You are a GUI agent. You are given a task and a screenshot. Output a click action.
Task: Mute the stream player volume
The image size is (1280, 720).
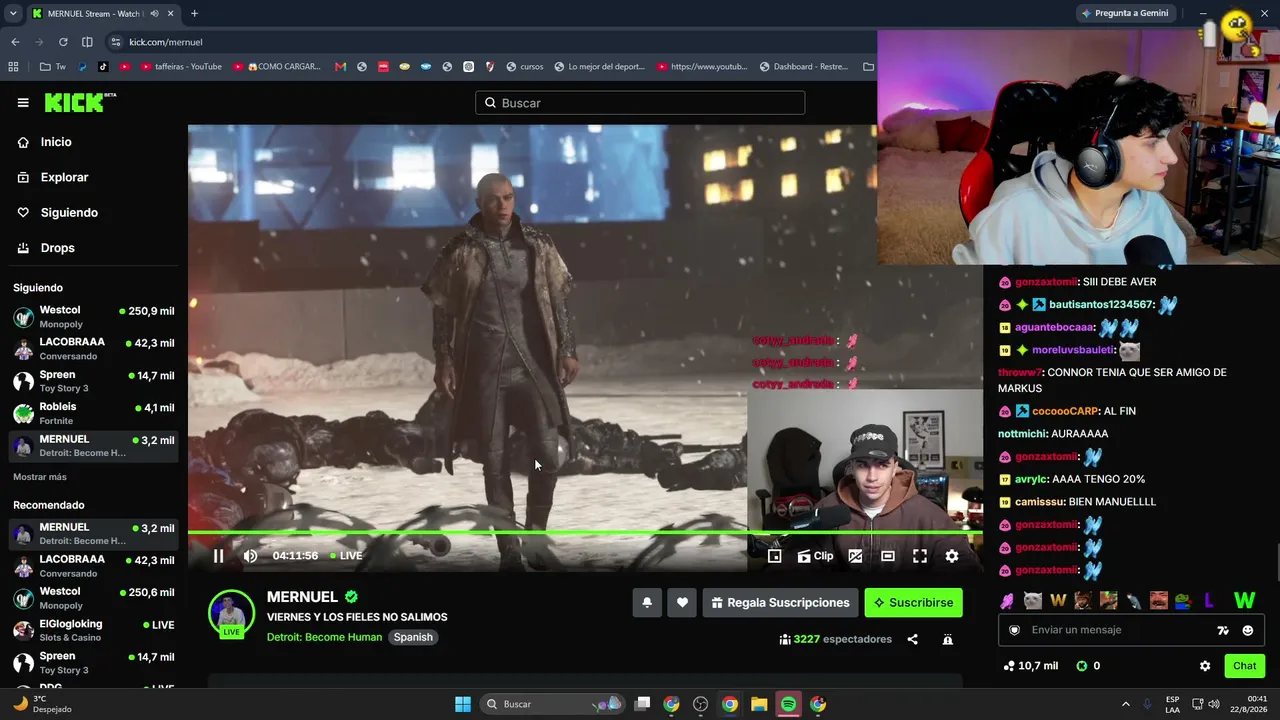coord(250,556)
